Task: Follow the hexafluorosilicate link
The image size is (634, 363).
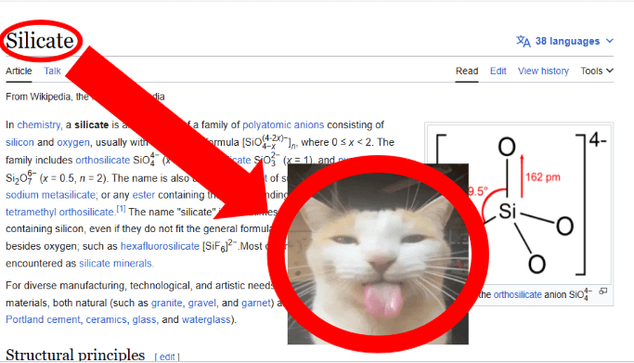Action: pos(160,246)
